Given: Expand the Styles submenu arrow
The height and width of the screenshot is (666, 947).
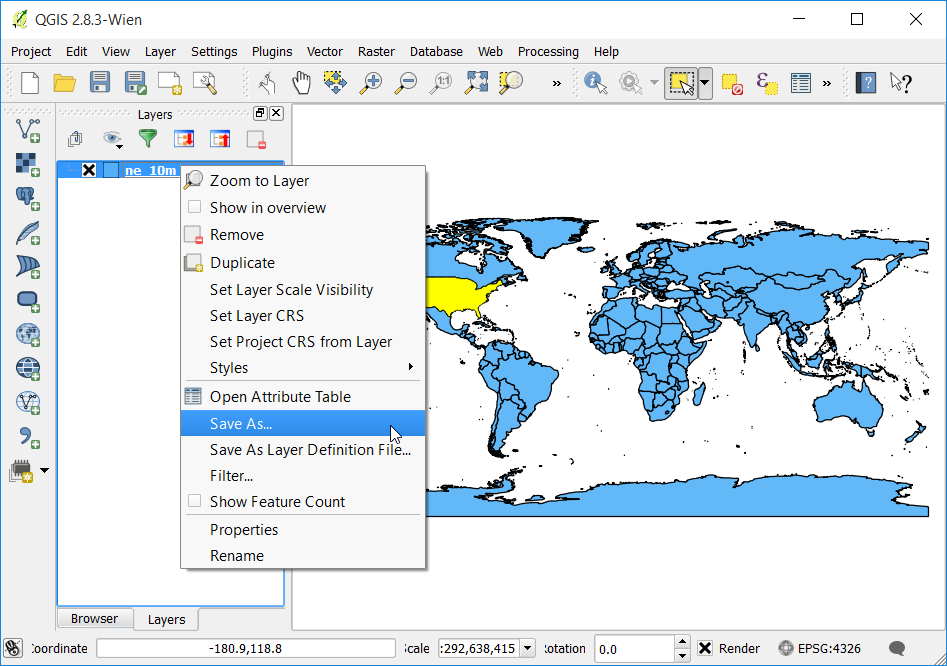Looking at the screenshot, I should pyautogui.click(x=411, y=367).
